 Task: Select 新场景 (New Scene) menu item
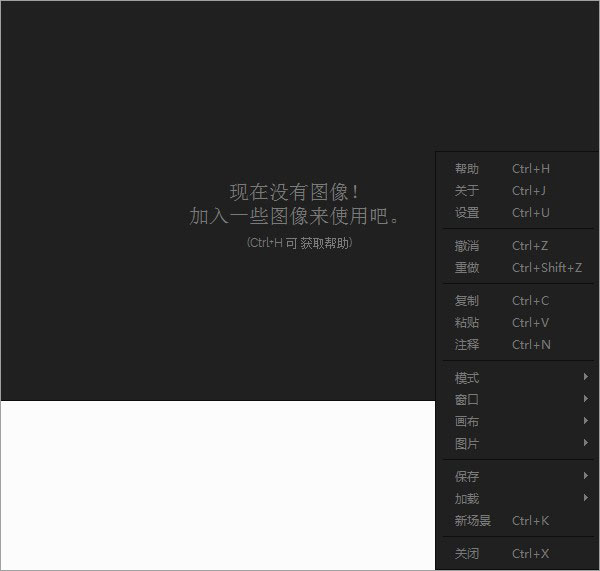click(473, 521)
